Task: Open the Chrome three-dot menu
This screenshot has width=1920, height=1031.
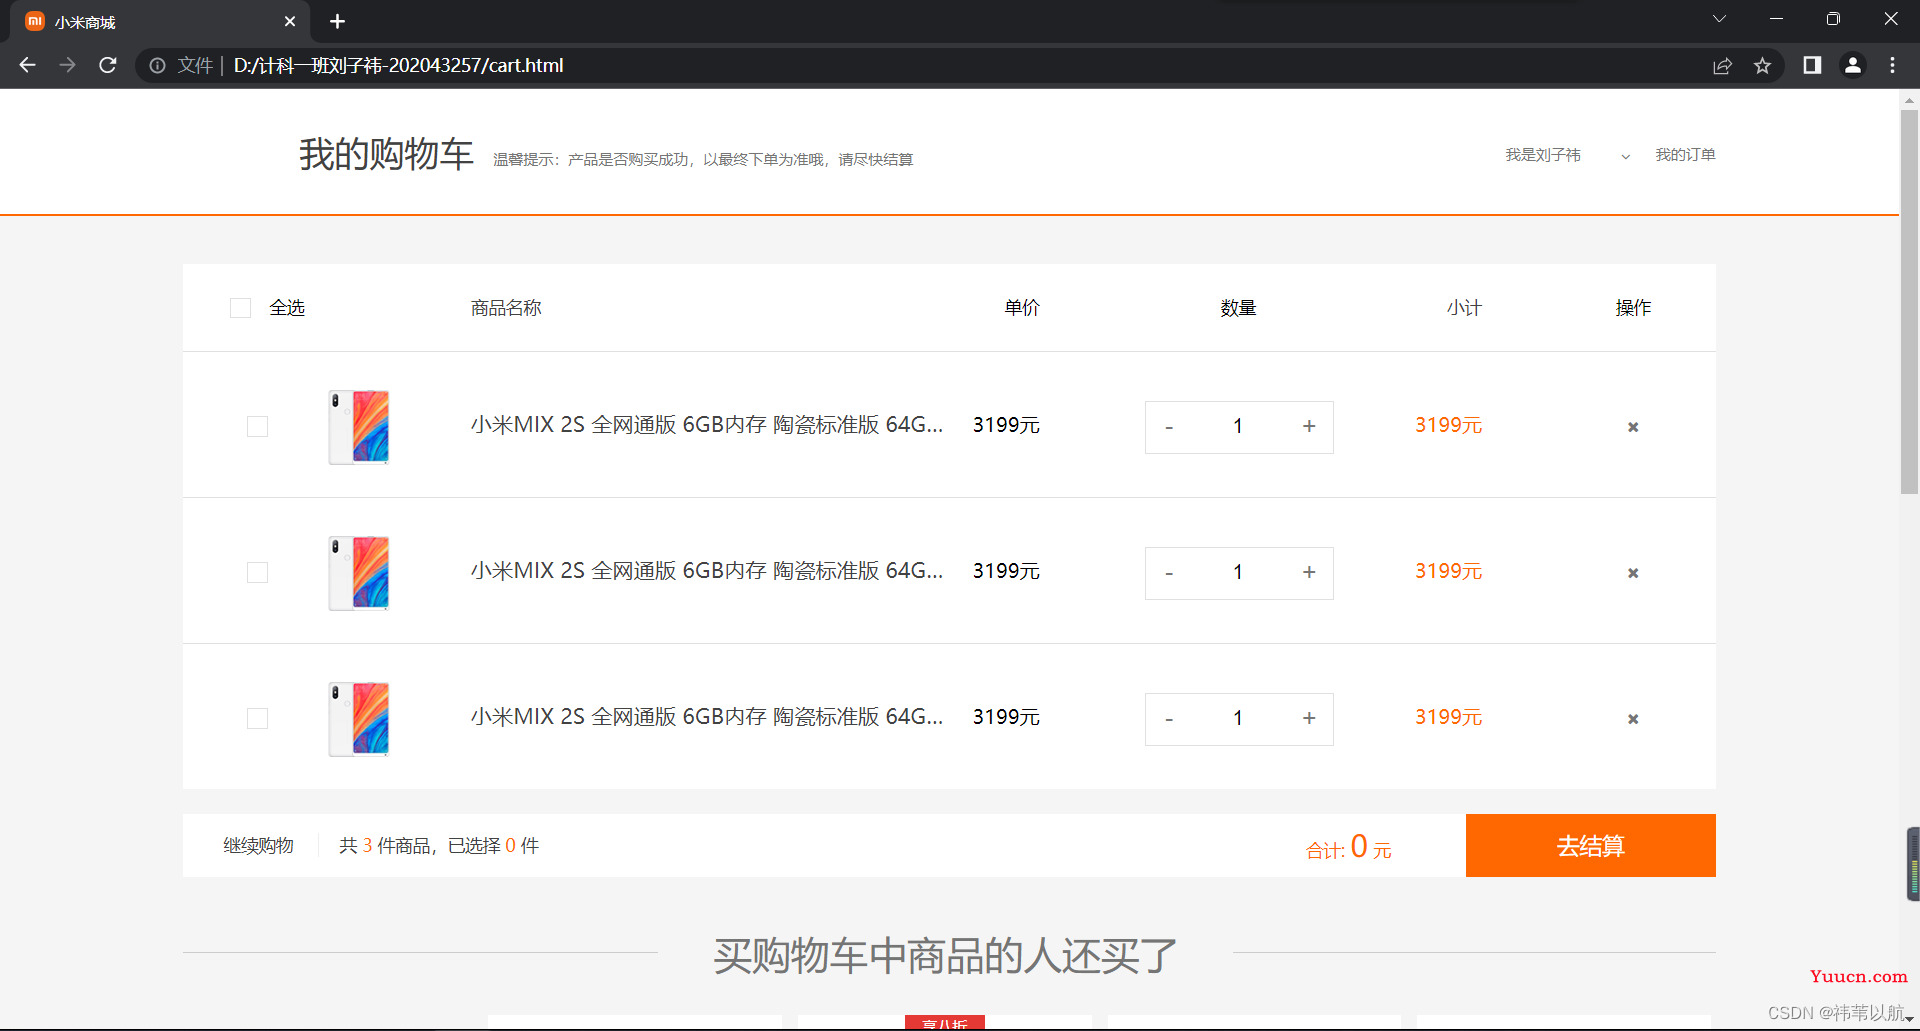Action: 1892,65
